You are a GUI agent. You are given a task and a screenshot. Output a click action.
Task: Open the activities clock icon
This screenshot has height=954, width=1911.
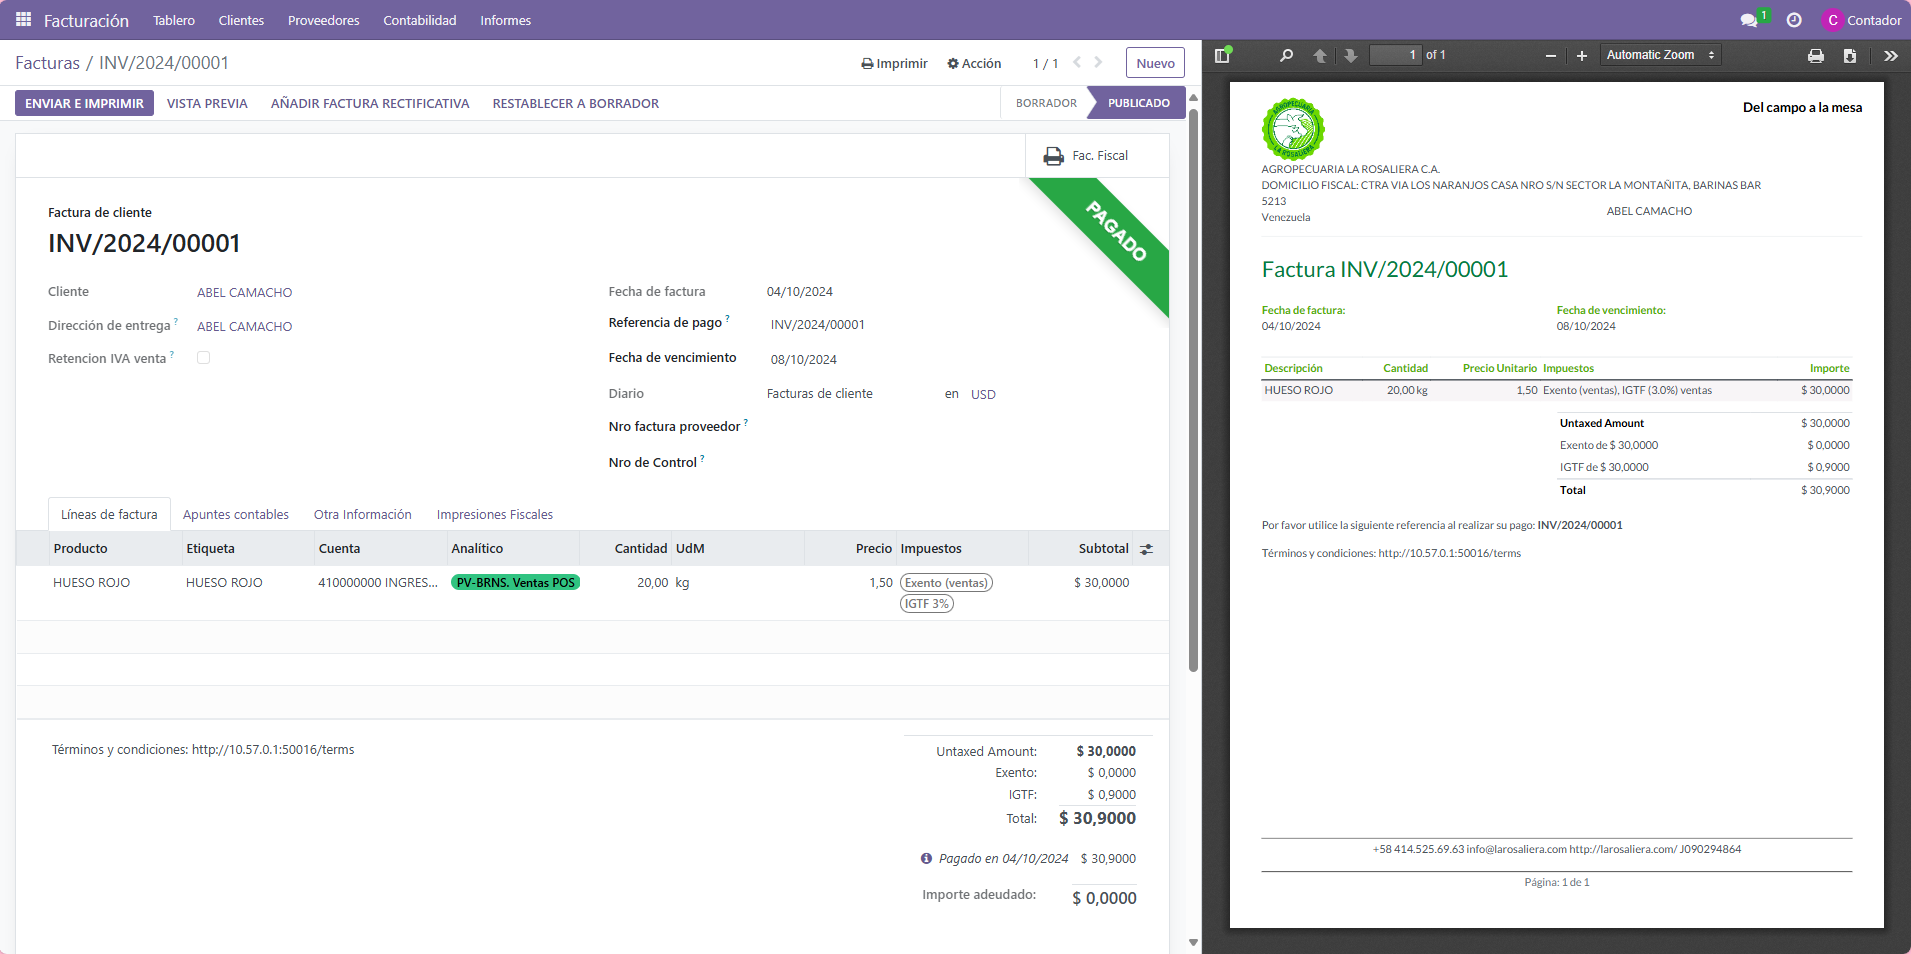tap(1794, 20)
